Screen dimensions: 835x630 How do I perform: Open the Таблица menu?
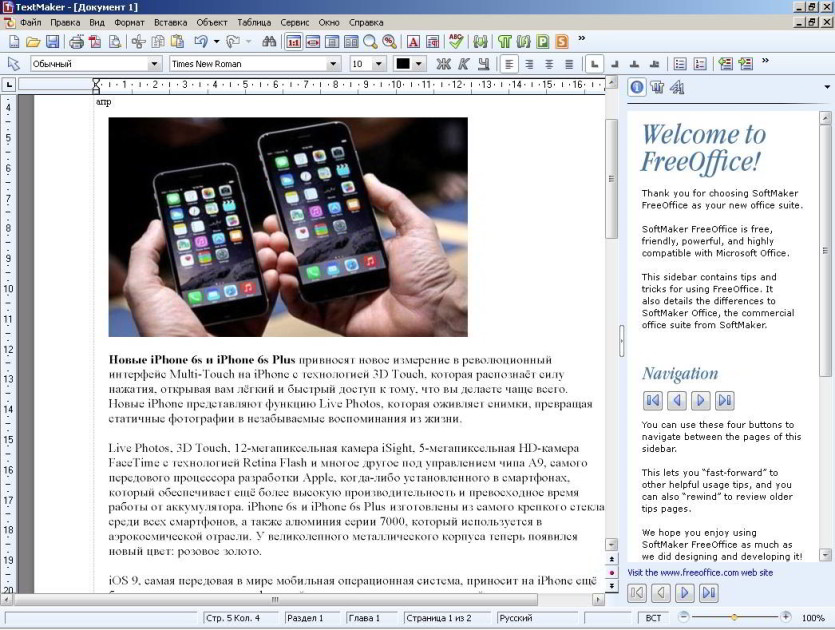click(x=254, y=22)
